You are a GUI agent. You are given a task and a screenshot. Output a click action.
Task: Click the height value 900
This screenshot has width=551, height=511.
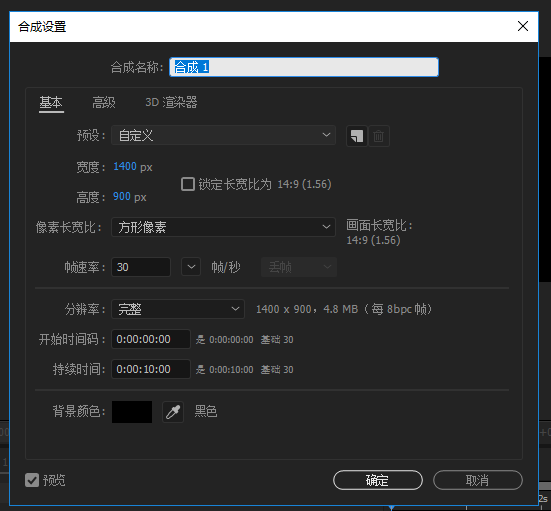122,196
